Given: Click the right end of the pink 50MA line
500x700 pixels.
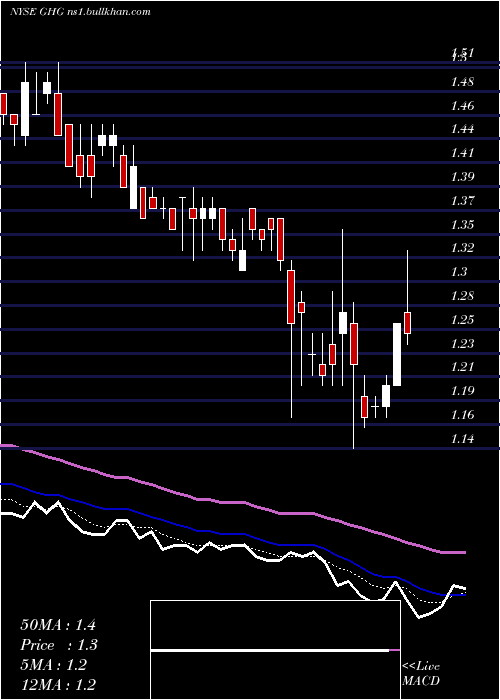Looking at the screenshot, I should 464,552.
